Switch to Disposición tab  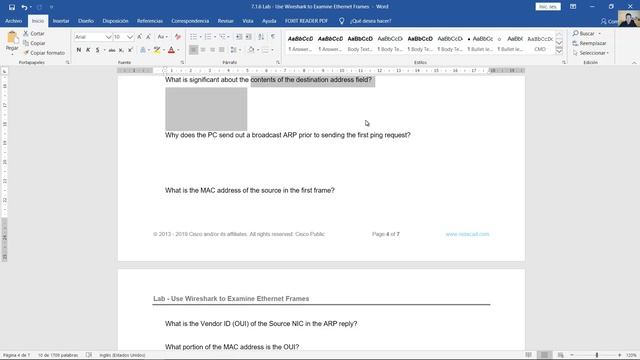(115, 21)
